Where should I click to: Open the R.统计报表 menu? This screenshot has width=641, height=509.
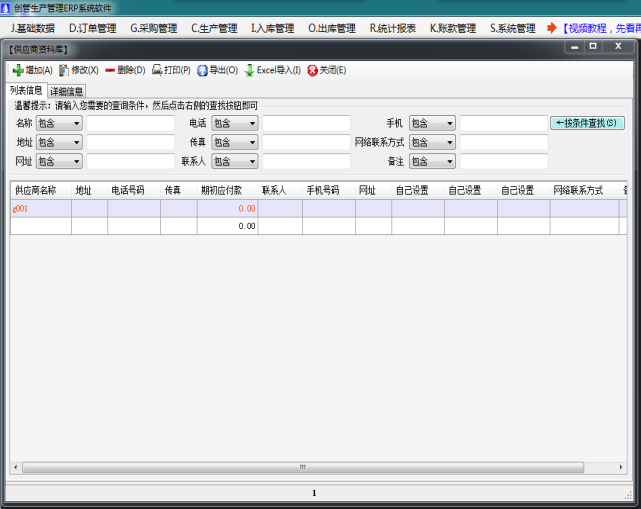[x=392, y=28]
